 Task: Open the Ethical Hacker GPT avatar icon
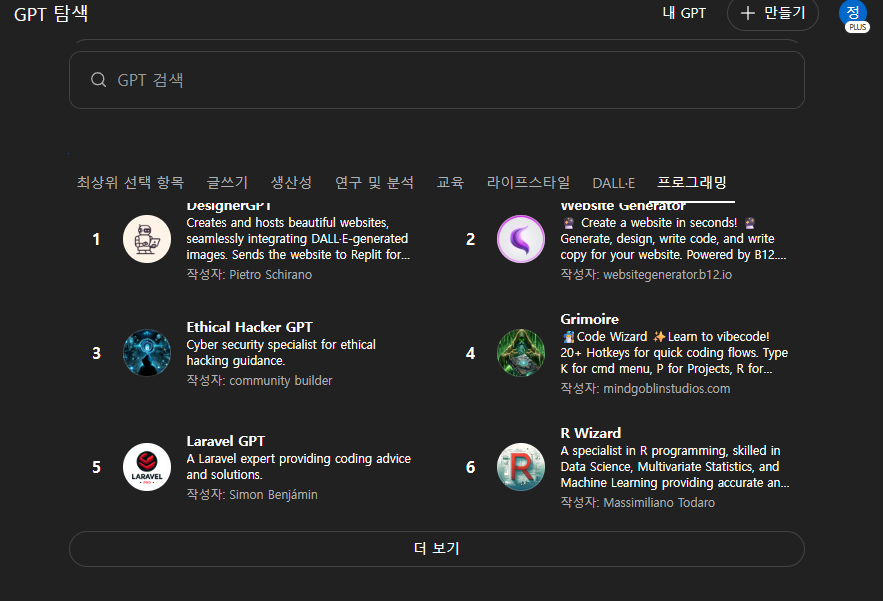[147, 353]
